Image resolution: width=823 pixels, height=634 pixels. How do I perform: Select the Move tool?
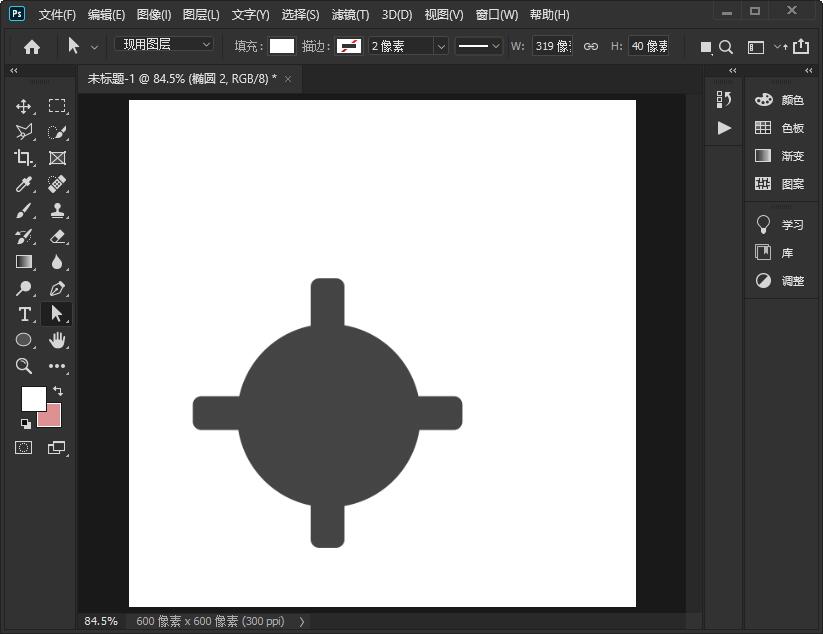click(x=24, y=106)
